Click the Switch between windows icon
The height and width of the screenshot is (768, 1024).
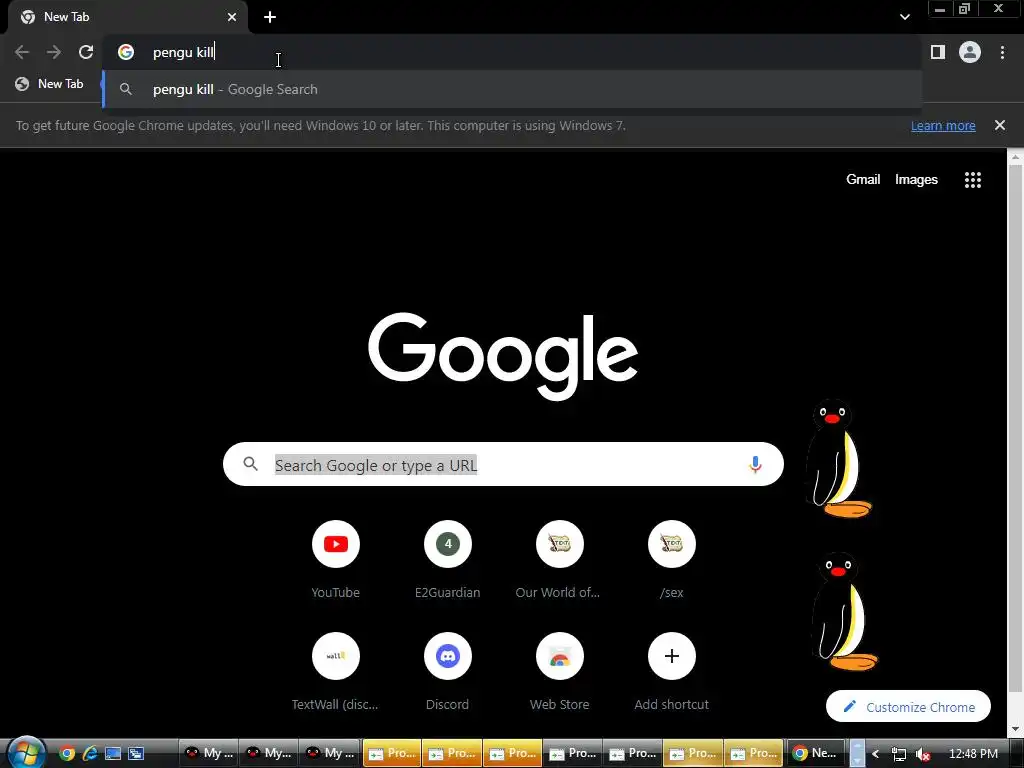pos(136,754)
